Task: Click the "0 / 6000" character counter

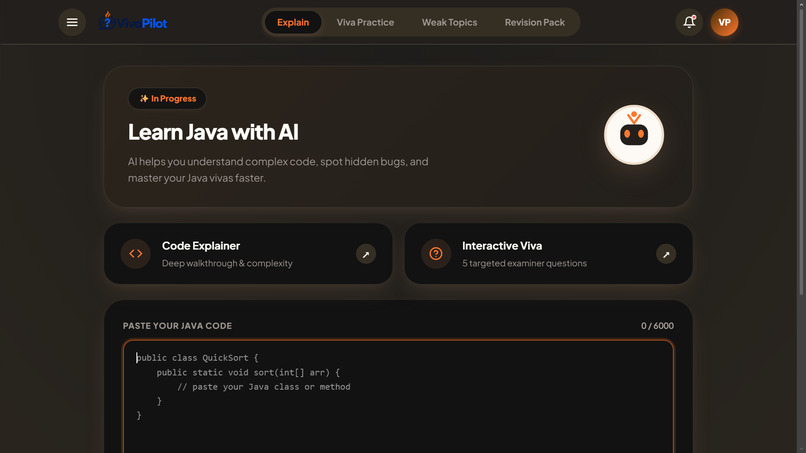Action: click(x=657, y=325)
